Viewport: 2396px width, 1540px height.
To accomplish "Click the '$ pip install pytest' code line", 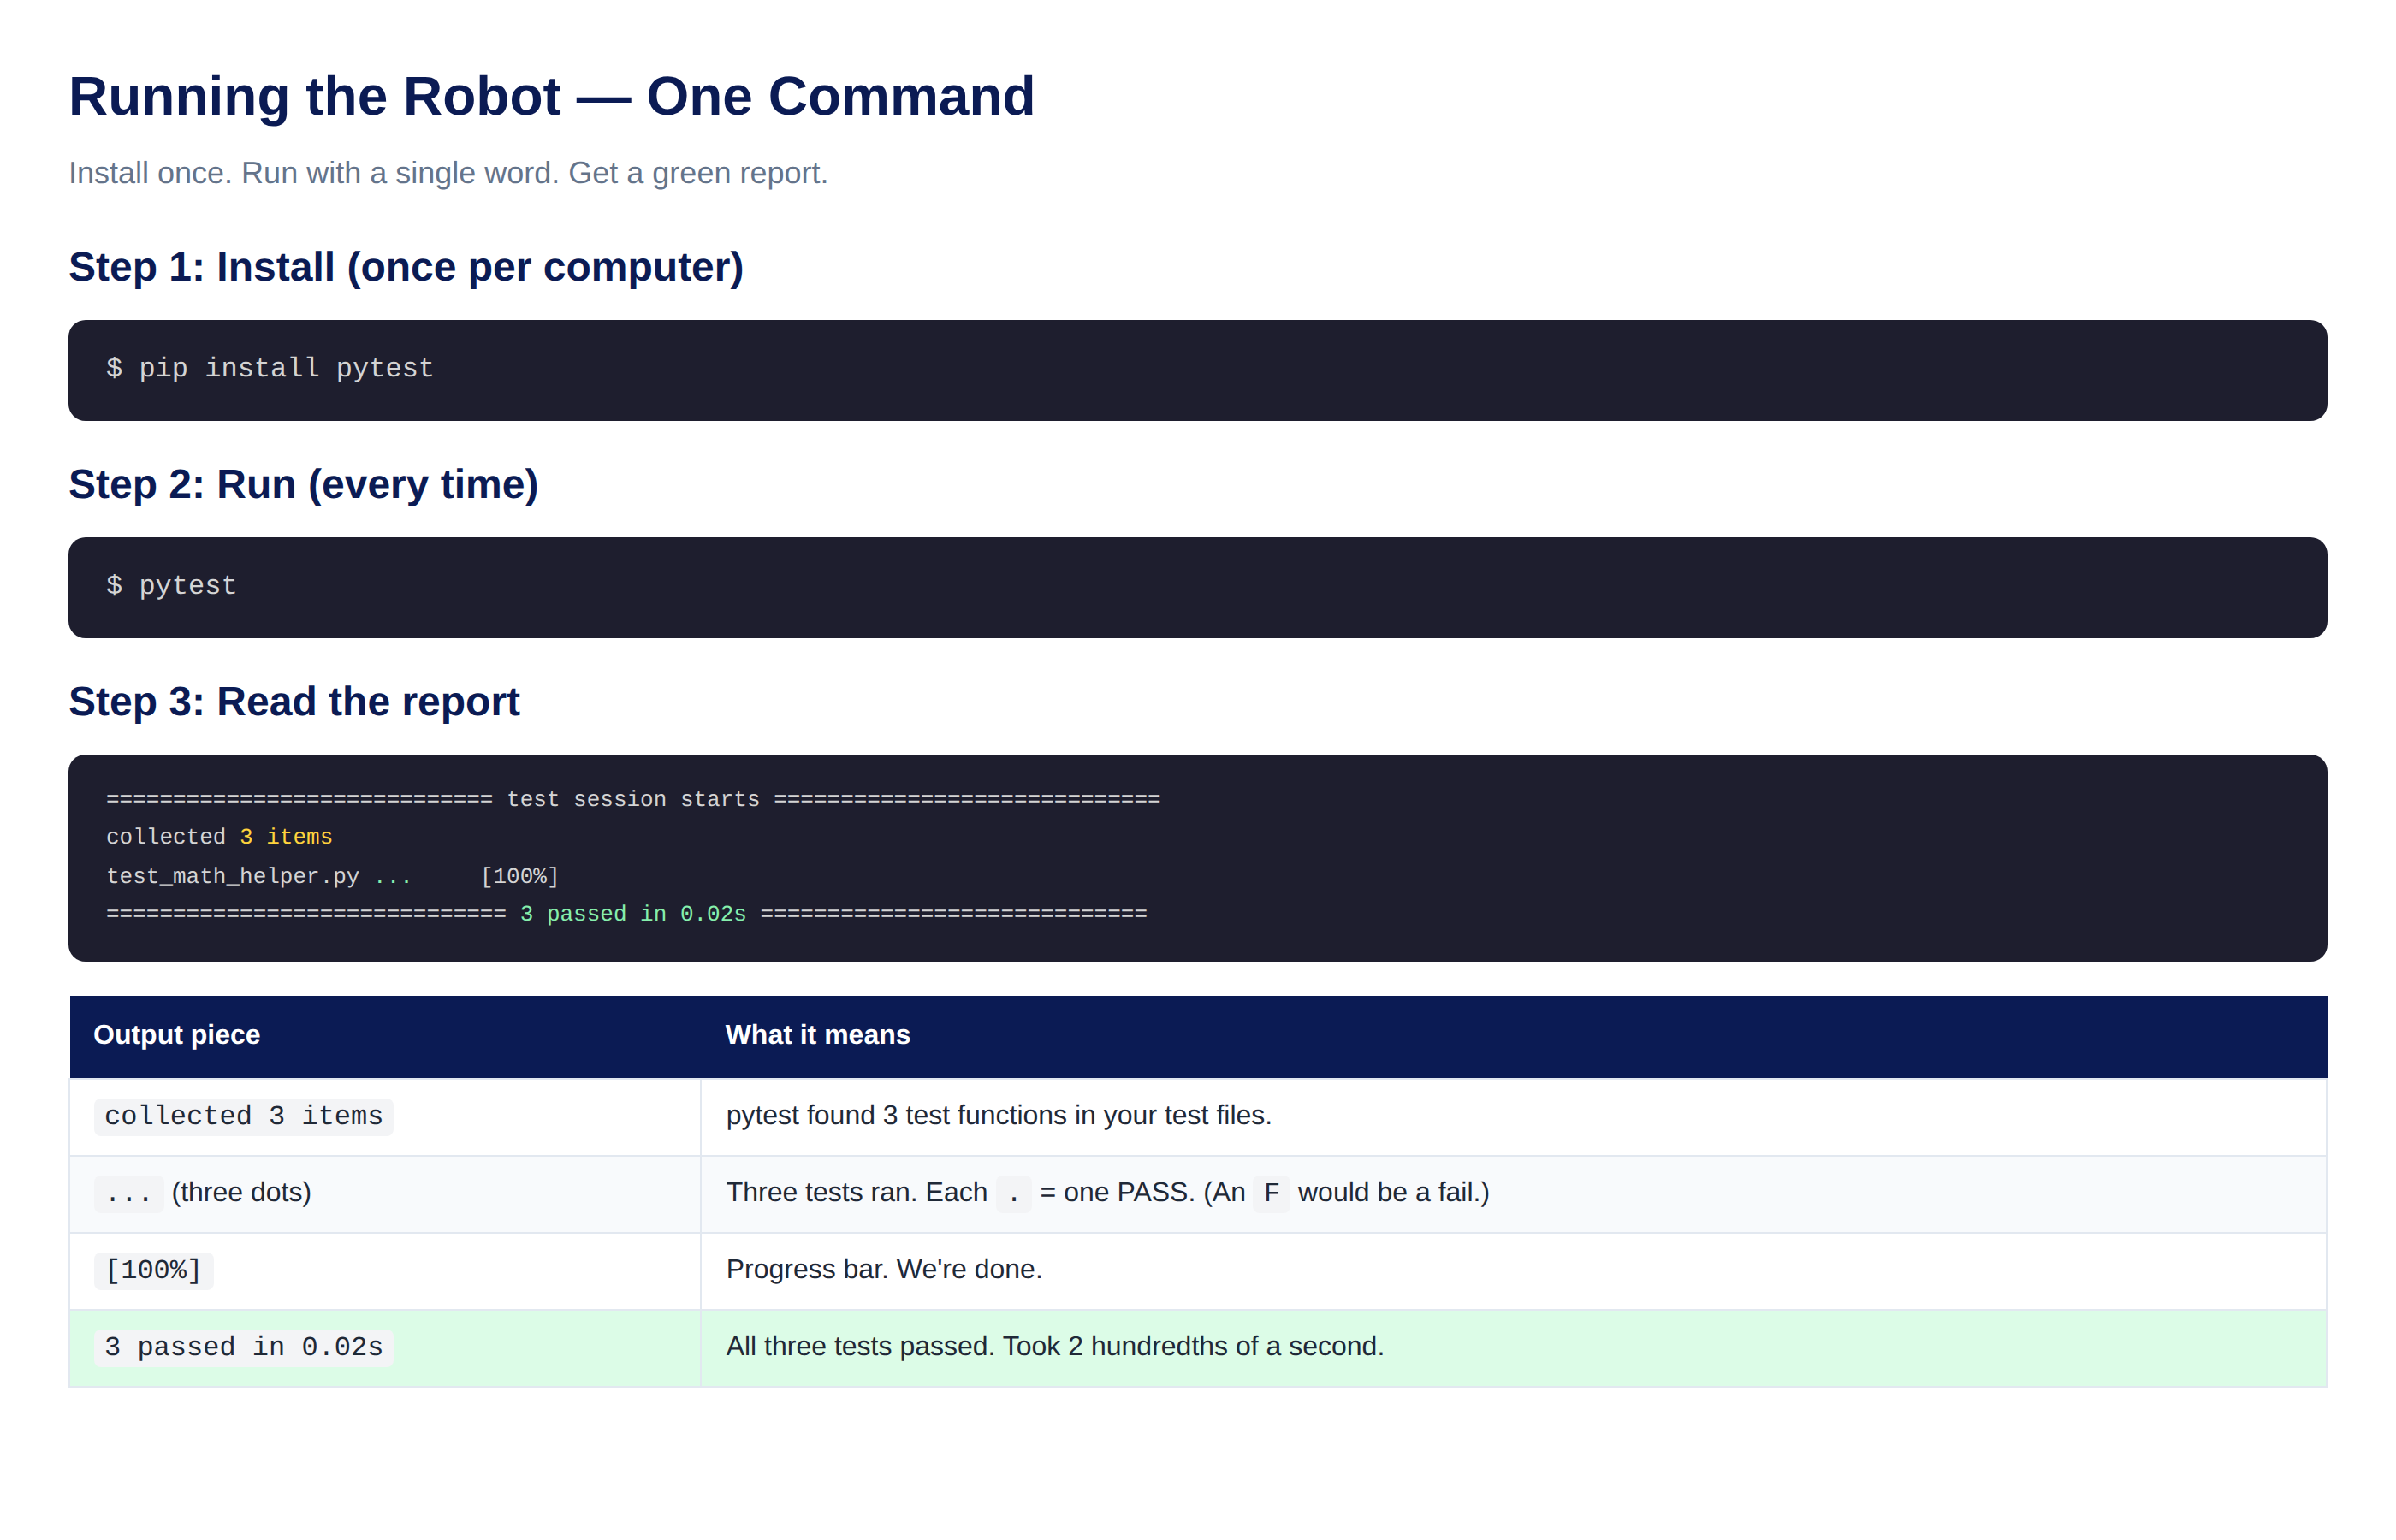I will coord(270,368).
